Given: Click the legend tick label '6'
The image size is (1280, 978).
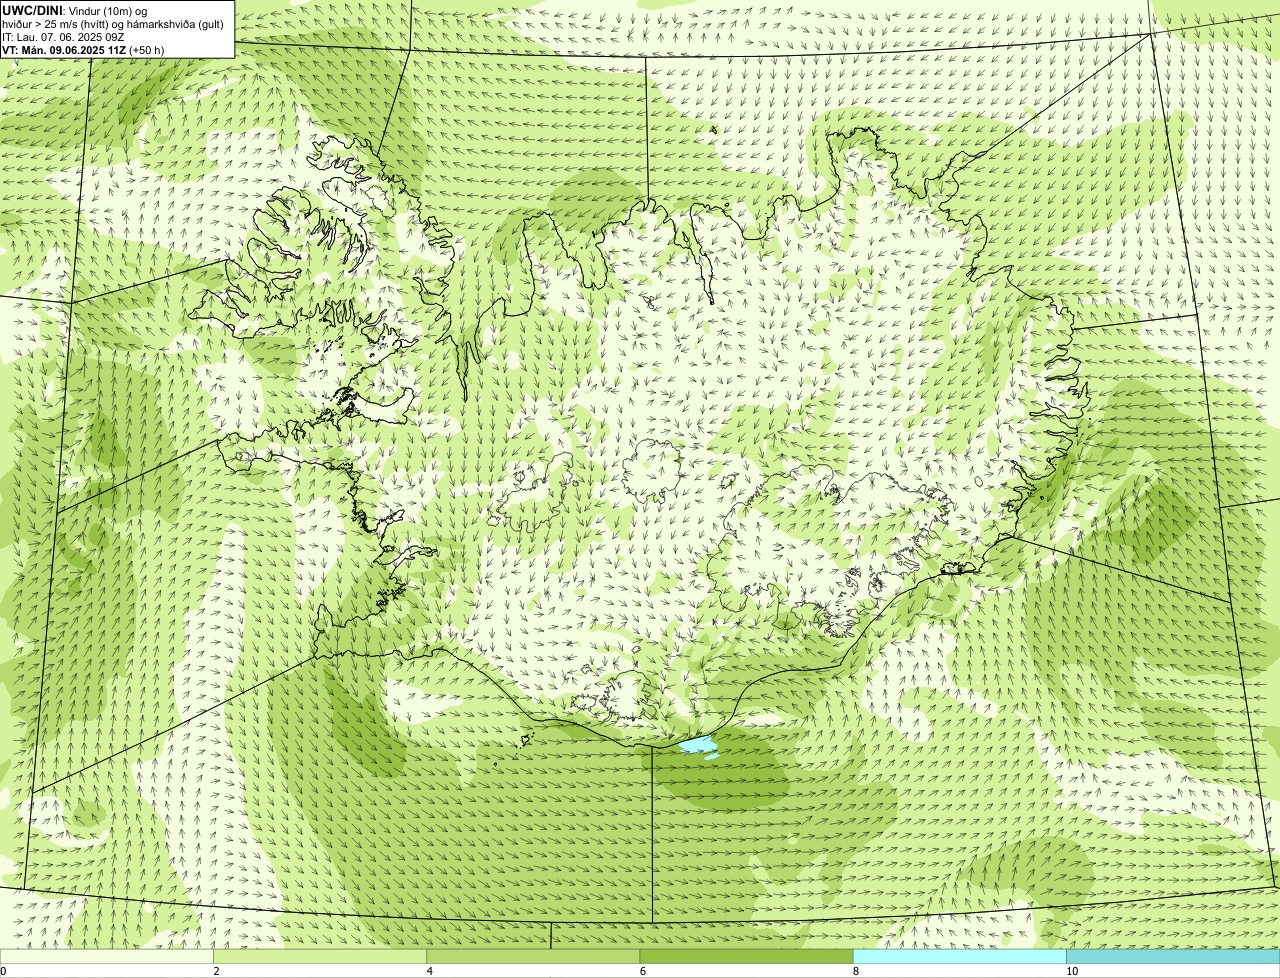Looking at the screenshot, I should tap(642, 971).
